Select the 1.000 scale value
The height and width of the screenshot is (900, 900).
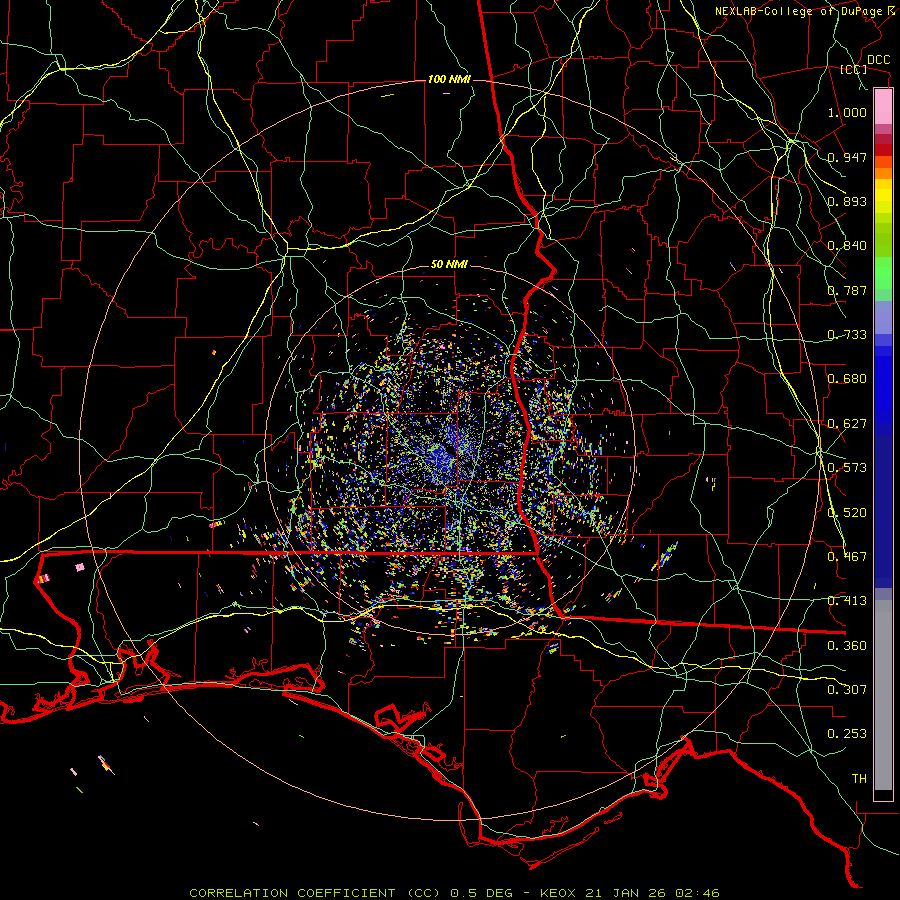(847, 112)
